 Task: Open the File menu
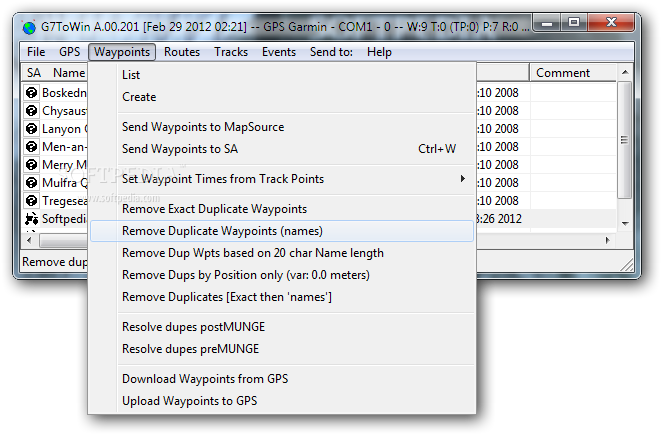36,52
